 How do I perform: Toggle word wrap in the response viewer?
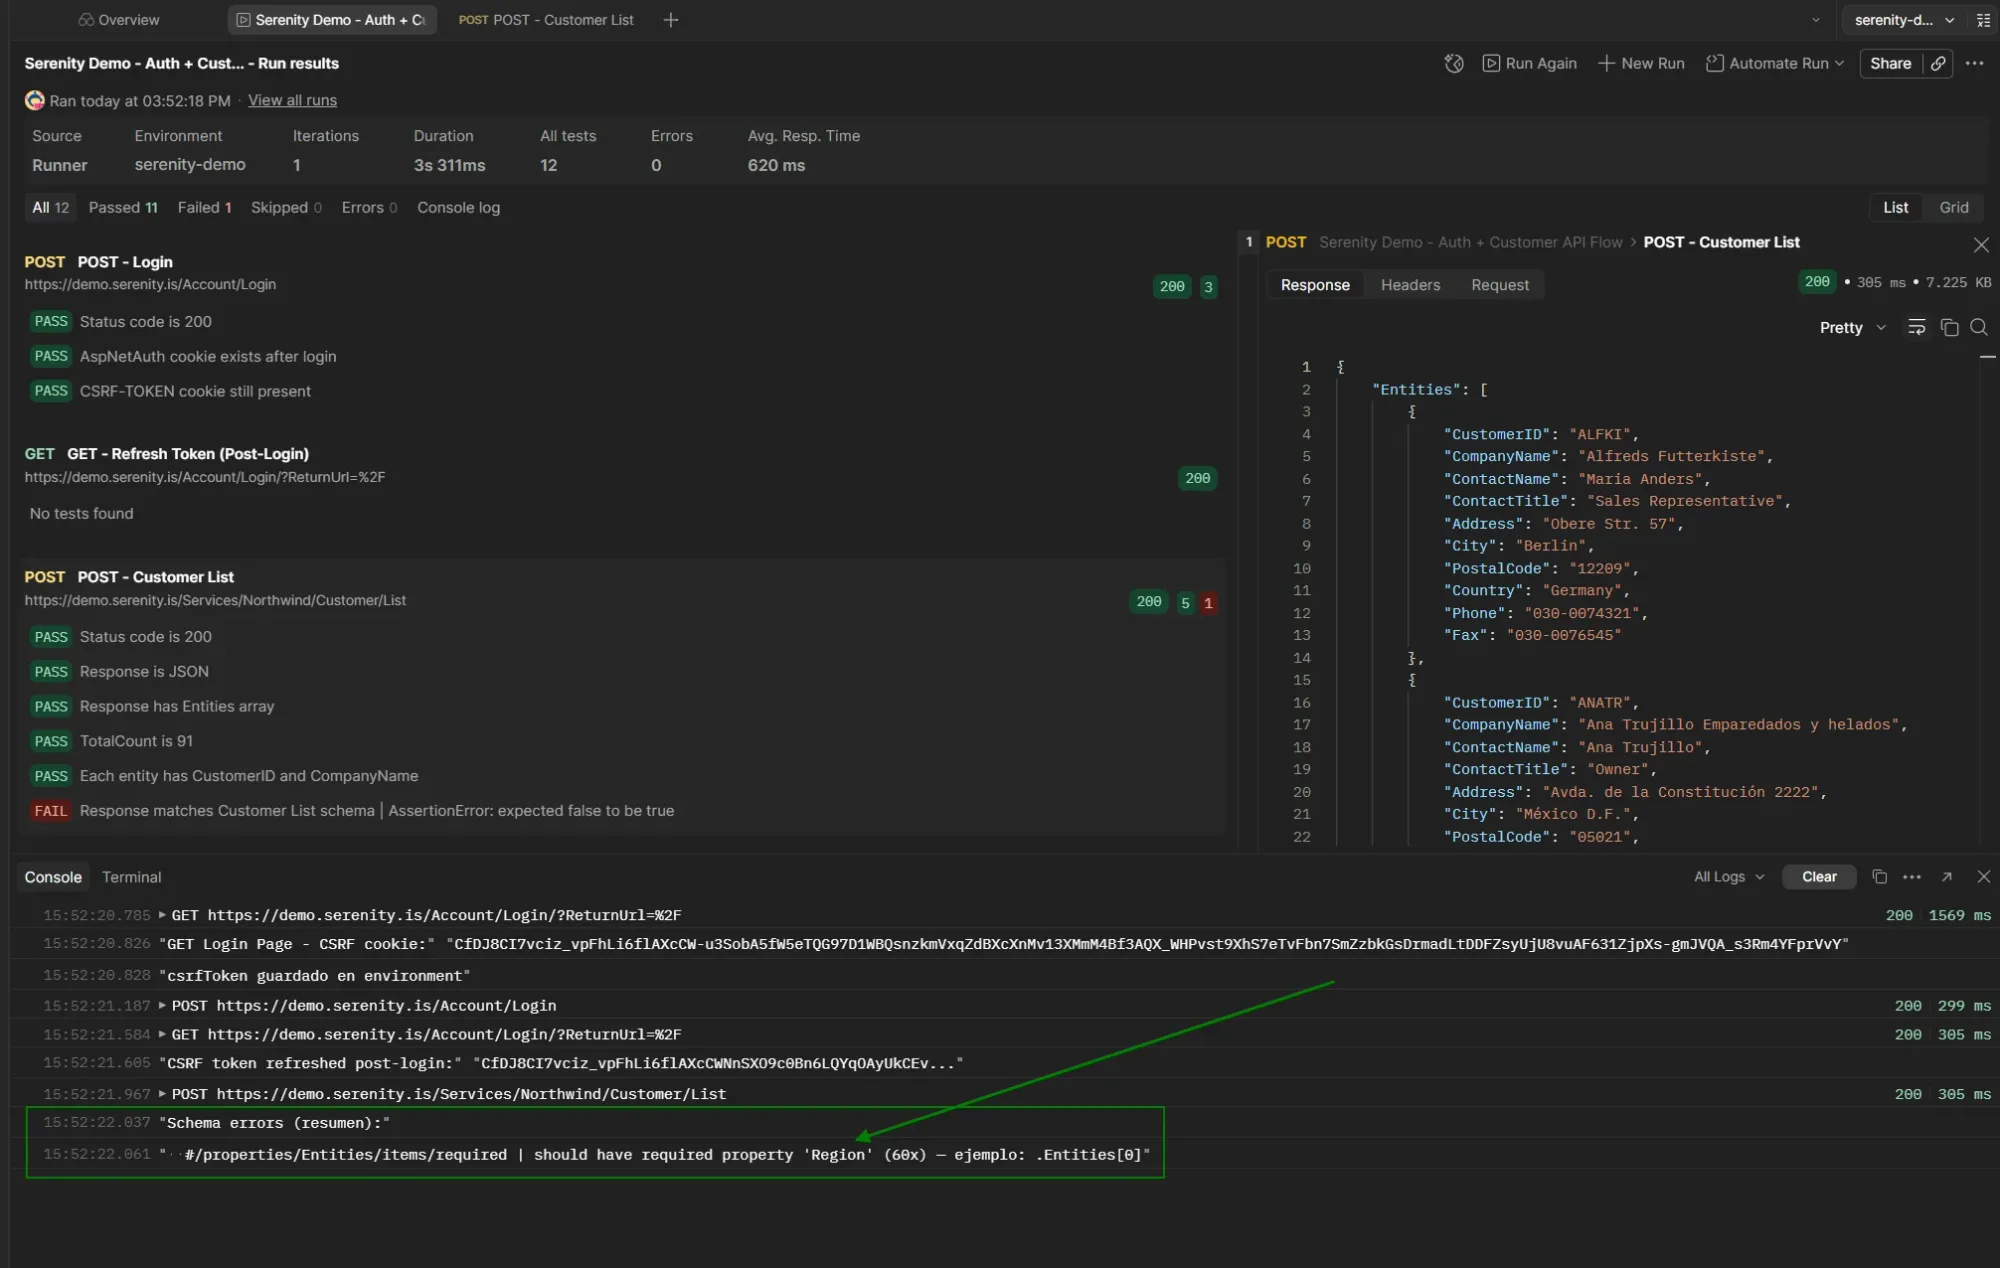click(1917, 327)
